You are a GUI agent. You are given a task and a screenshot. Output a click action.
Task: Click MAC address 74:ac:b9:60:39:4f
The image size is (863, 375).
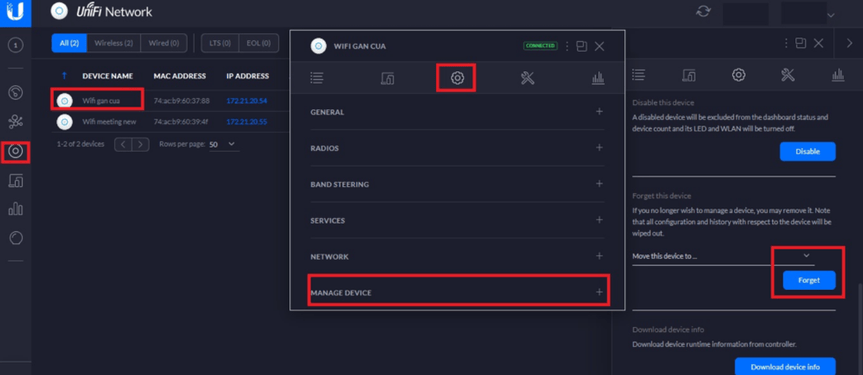coord(181,122)
